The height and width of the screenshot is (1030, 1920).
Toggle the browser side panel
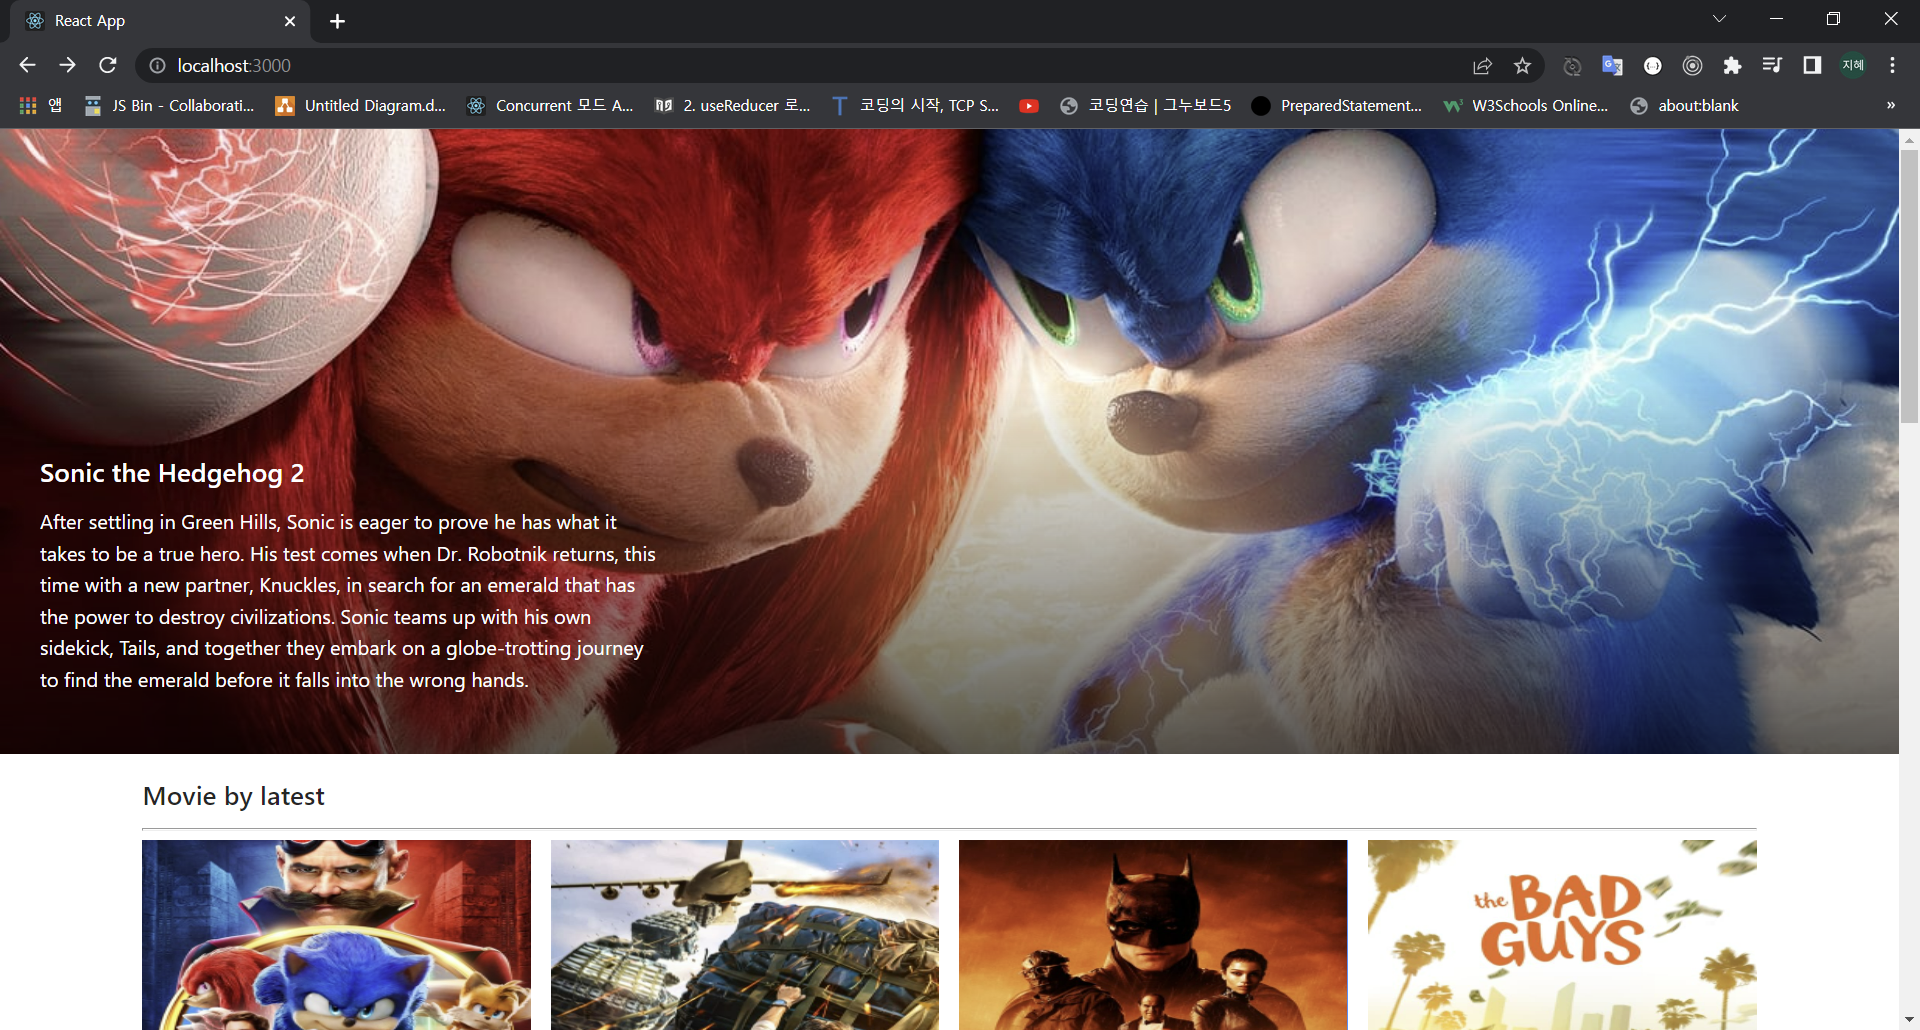pyautogui.click(x=1812, y=65)
